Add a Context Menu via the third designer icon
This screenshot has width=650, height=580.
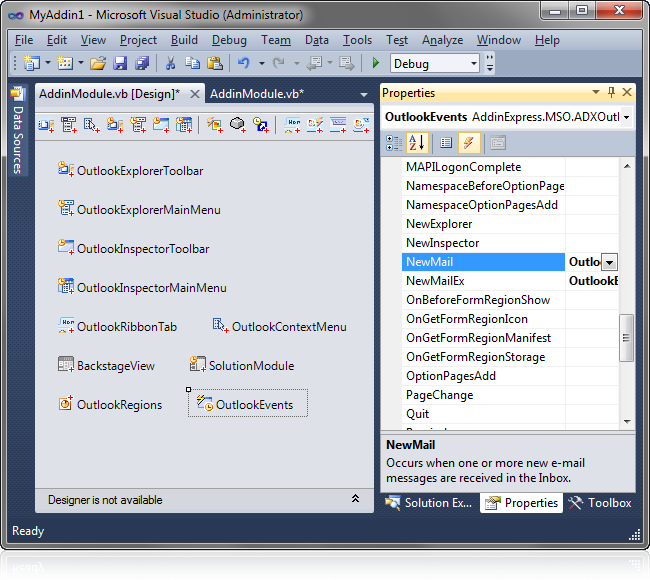92,125
